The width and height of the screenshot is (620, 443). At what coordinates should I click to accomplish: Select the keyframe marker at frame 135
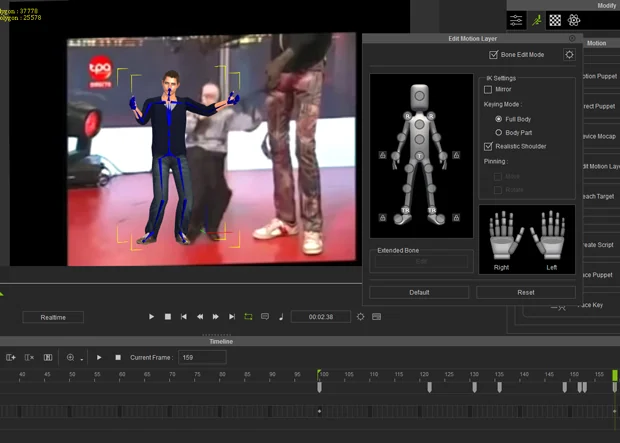click(499, 387)
